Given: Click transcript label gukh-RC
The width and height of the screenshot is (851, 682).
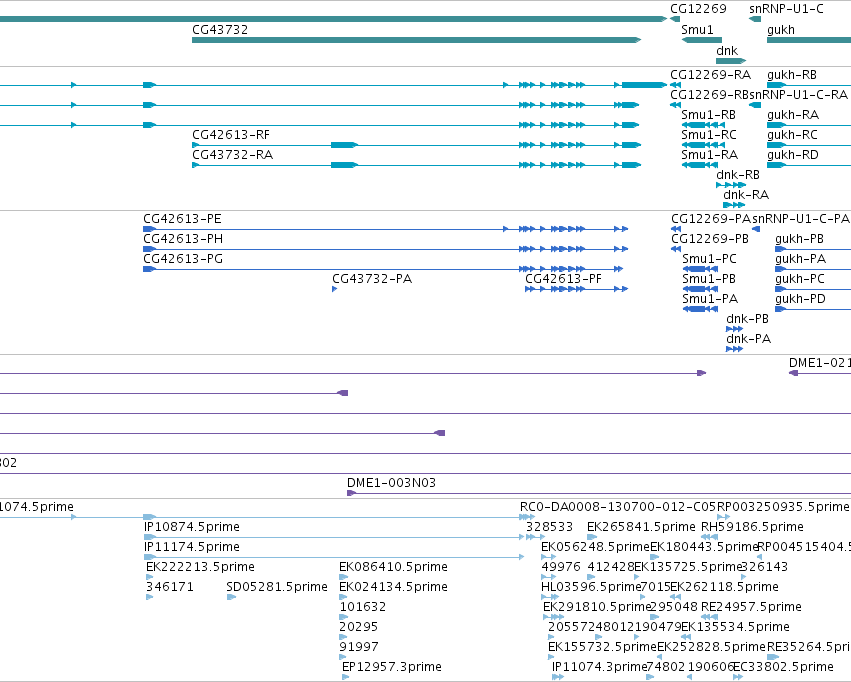Looking at the screenshot, I should click(792, 135).
